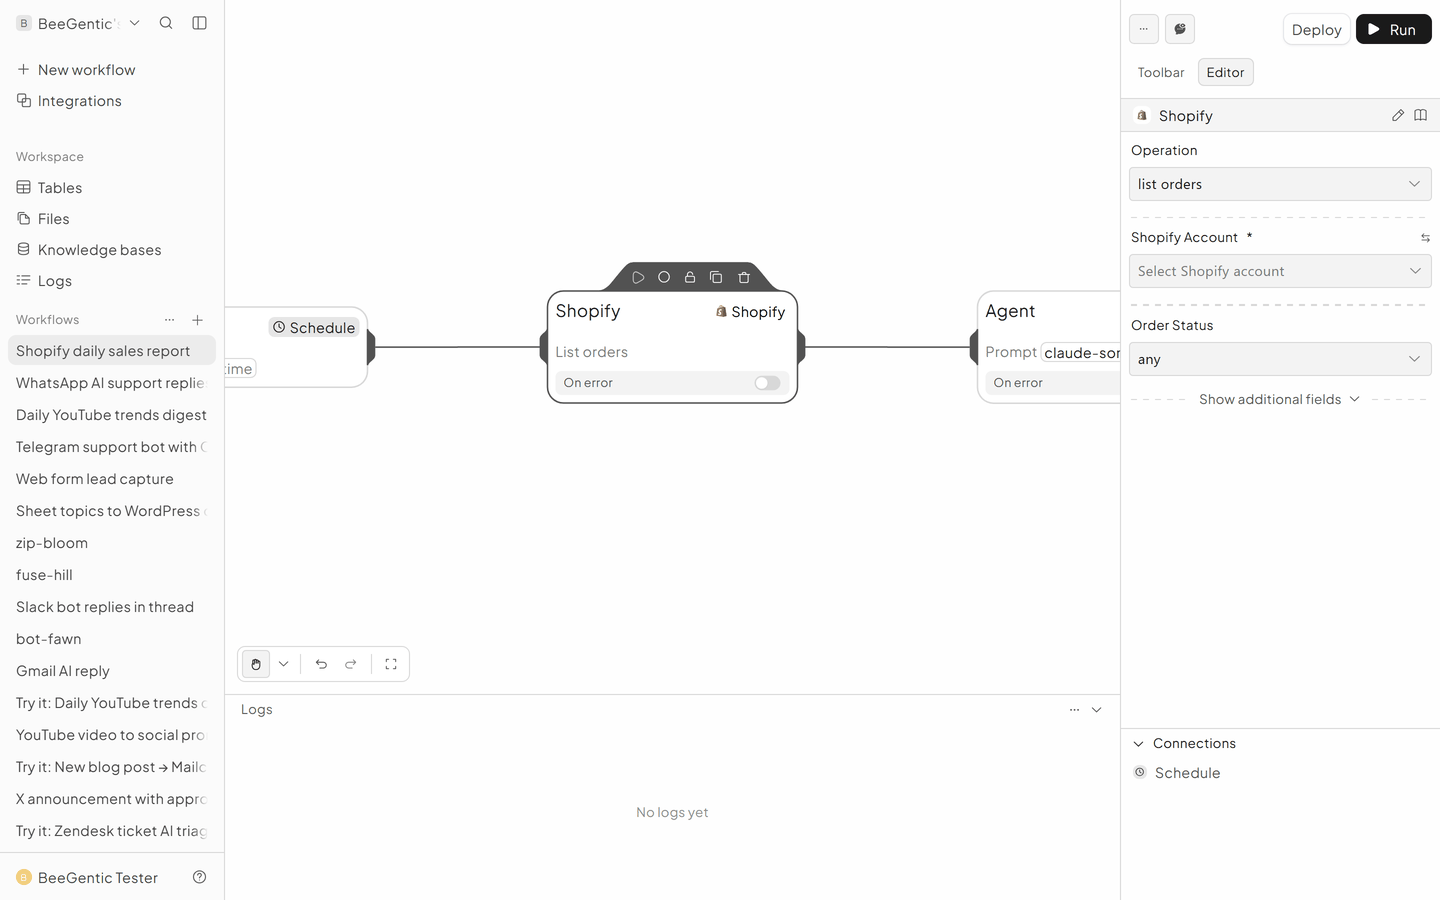Image resolution: width=1440 pixels, height=900 pixels.
Task: Collapse the Logs panel with its chevron
Action: click(x=1097, y=710)
